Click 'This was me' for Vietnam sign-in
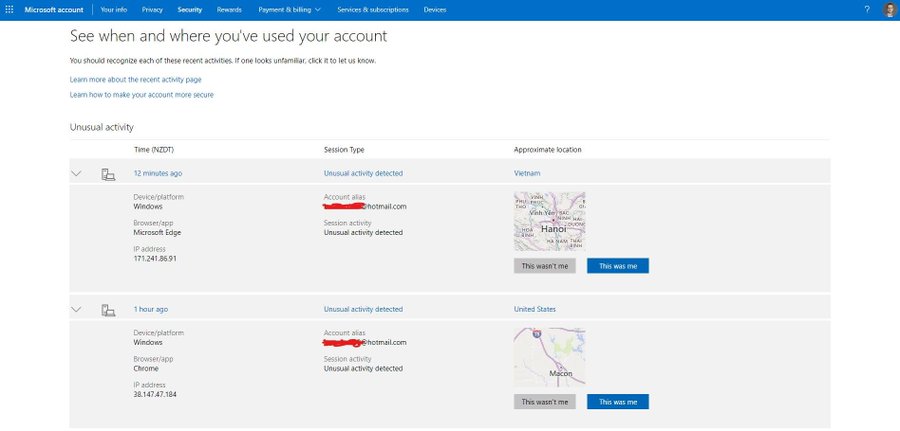This screenshot has width=900, height=431. click(x=617, y=266)
